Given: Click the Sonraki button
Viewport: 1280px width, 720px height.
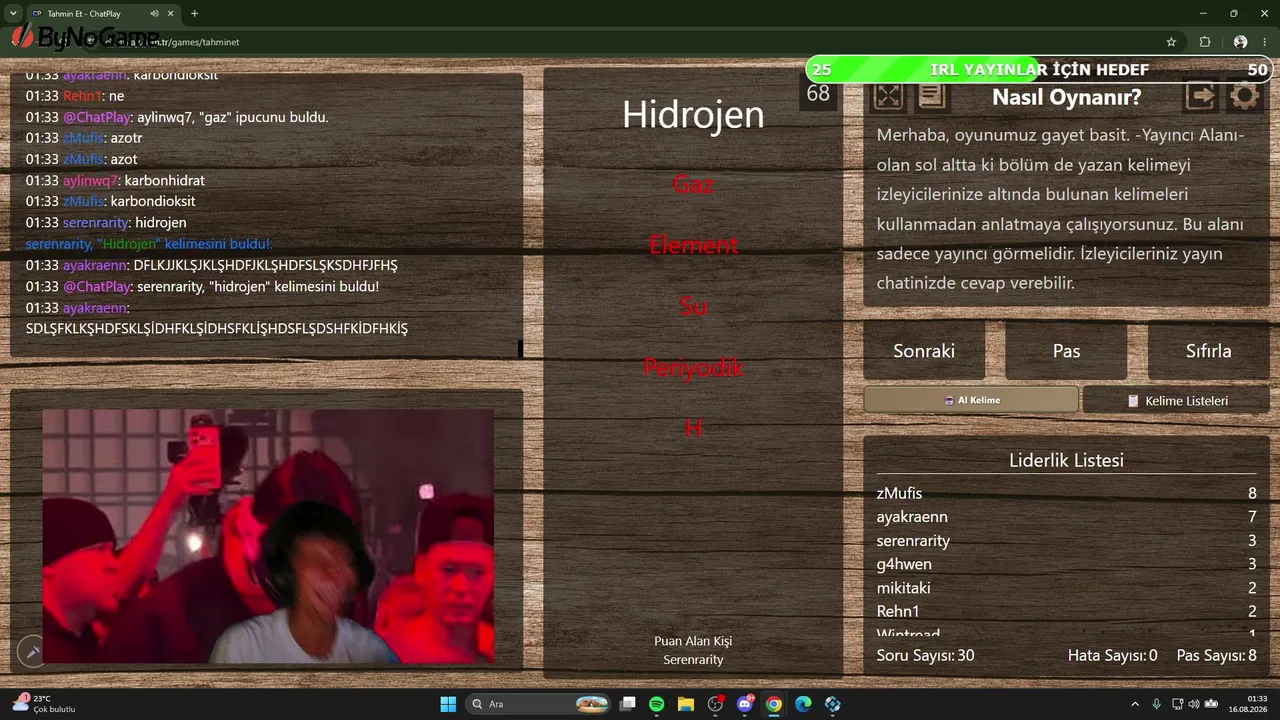Looking at the screenshot, I should pyautogui.click(x=924, y=351).
